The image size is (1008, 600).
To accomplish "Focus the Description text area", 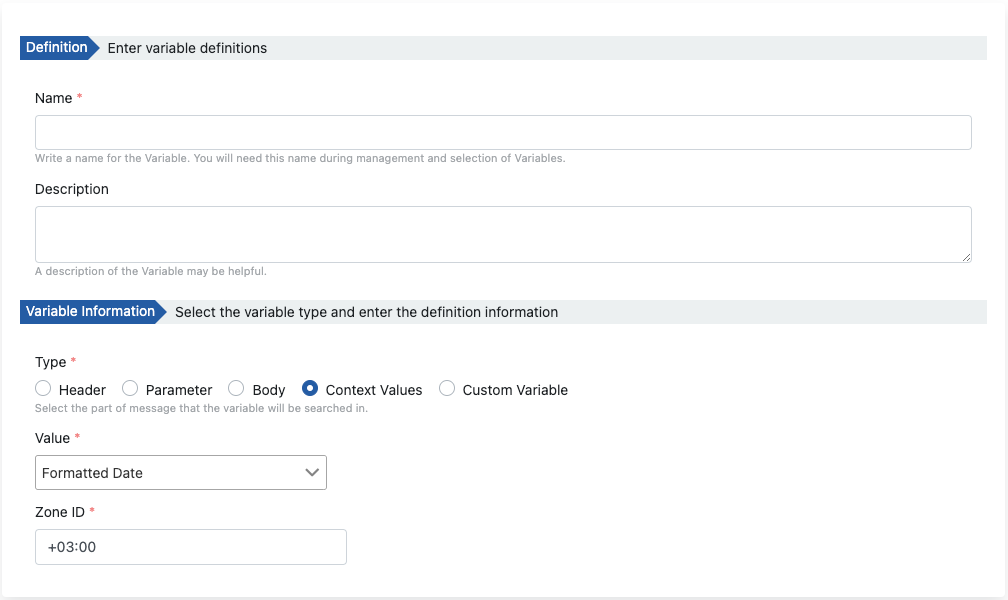I will [x=503, y=234].
